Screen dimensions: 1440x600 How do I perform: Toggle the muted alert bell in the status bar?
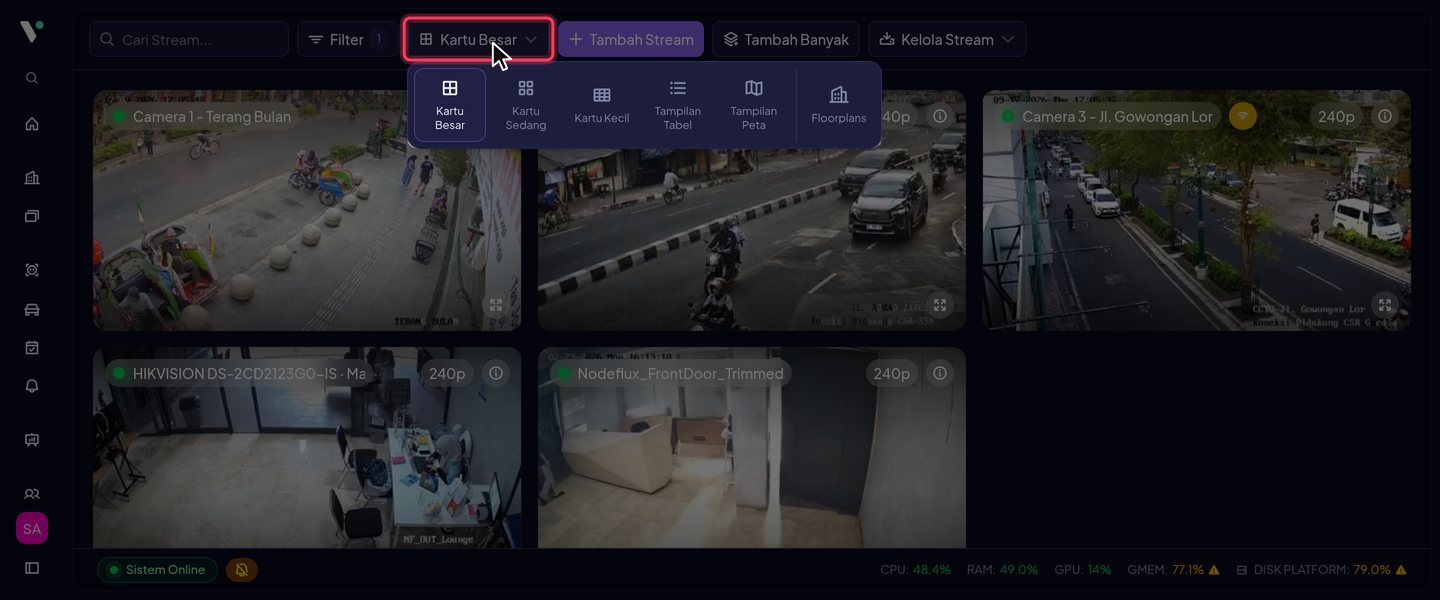click(x=242, y=570)
